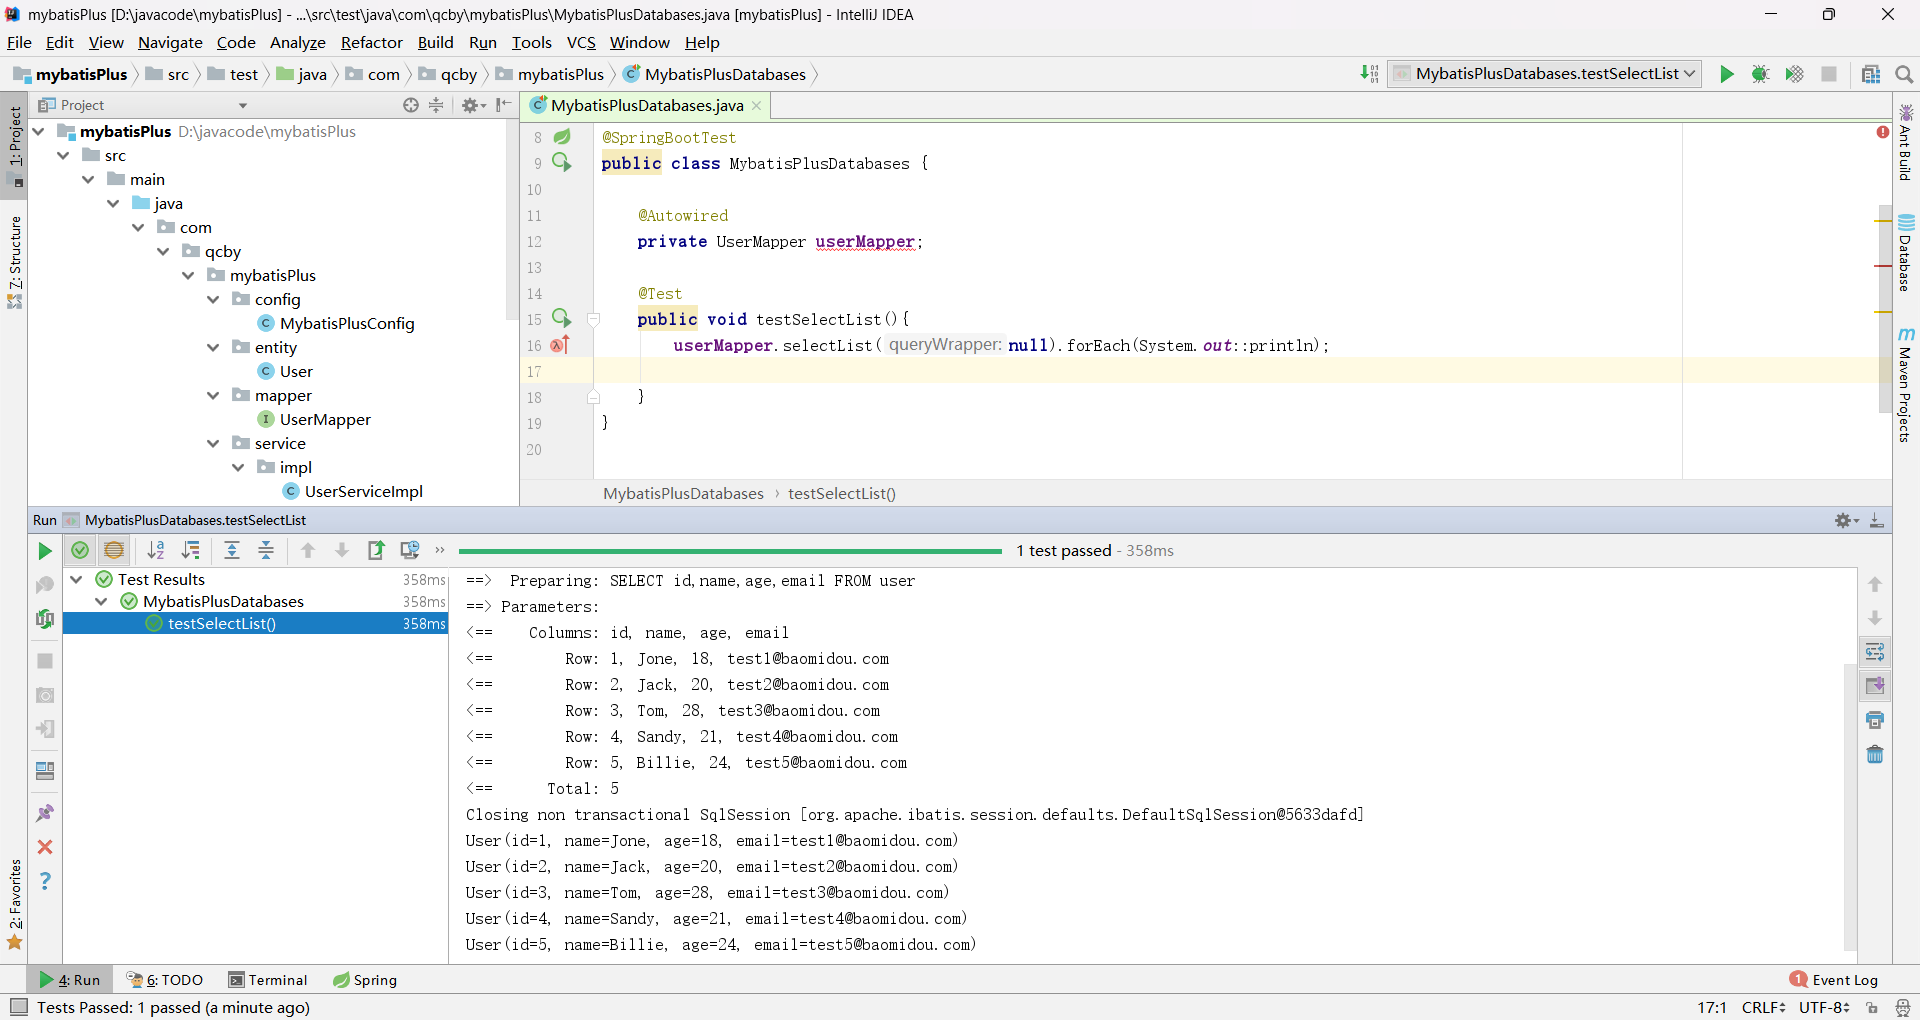Screen dimensions: 1920x1020
Task: Click the console vertical scrollbar
Action: pyautogui.click(x=1850, y=805)
